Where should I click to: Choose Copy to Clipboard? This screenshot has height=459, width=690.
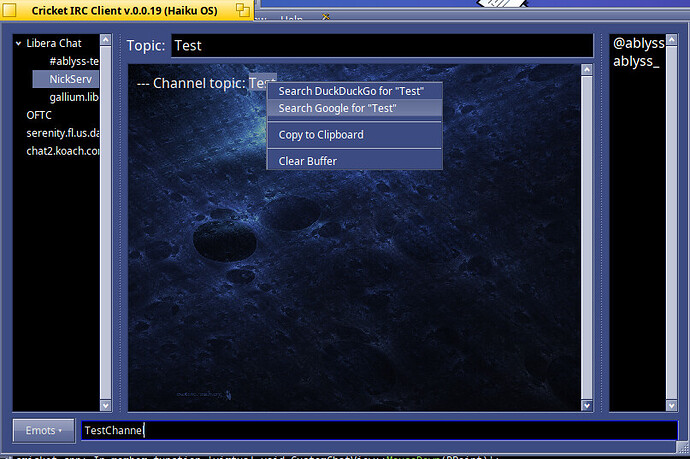[354, 135]
